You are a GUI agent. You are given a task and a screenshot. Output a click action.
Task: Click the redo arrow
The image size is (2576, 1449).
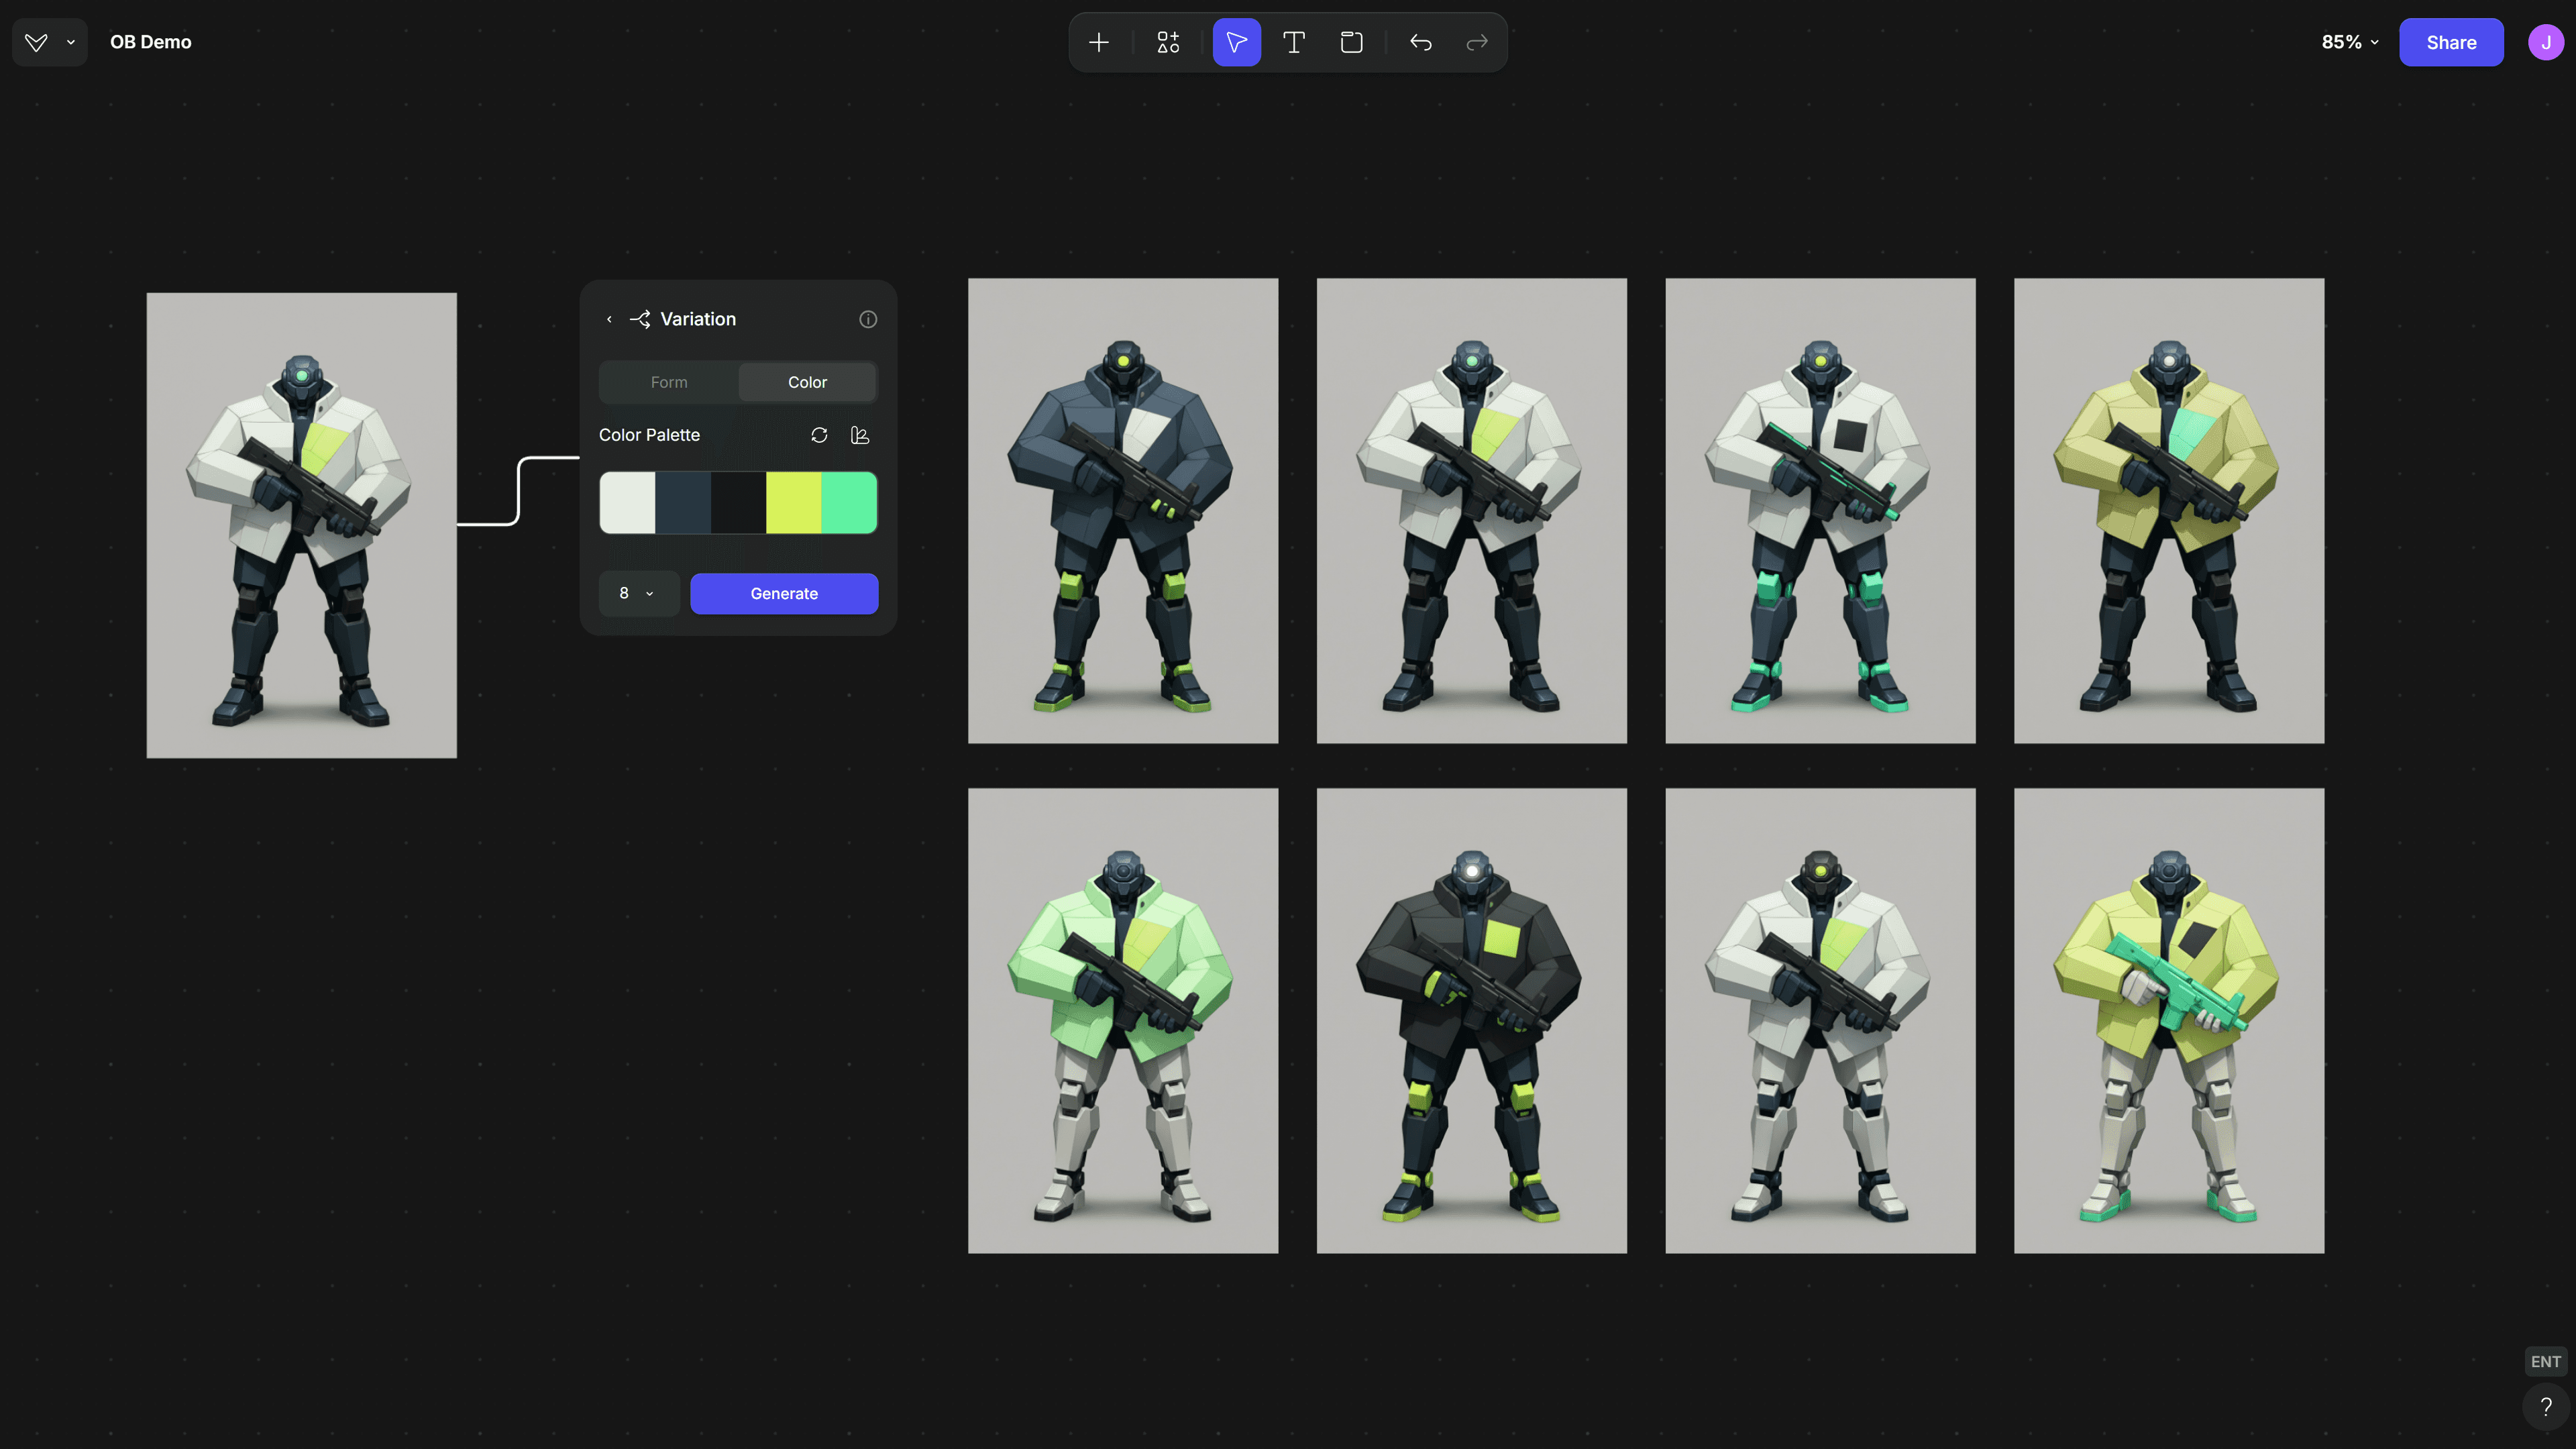(1477, 42)
